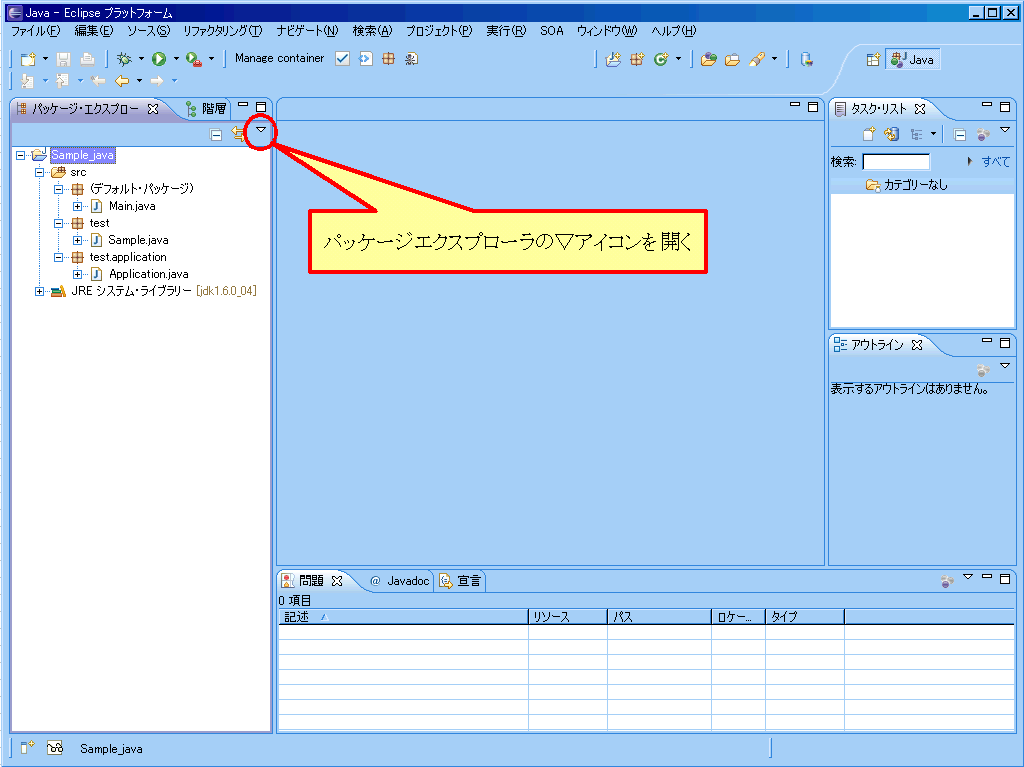Select Sample.java in the tree
The height and width of the screenshot is (767, 1024).
138,240
